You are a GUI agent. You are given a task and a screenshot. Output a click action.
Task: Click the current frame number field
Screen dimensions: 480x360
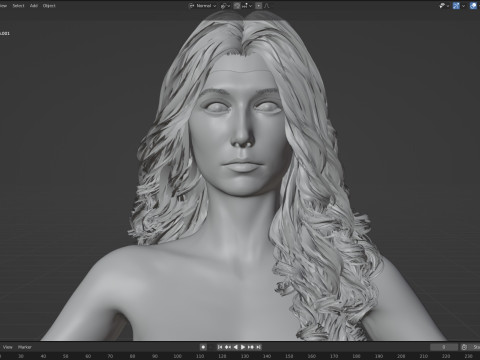[x=444, y=347]
